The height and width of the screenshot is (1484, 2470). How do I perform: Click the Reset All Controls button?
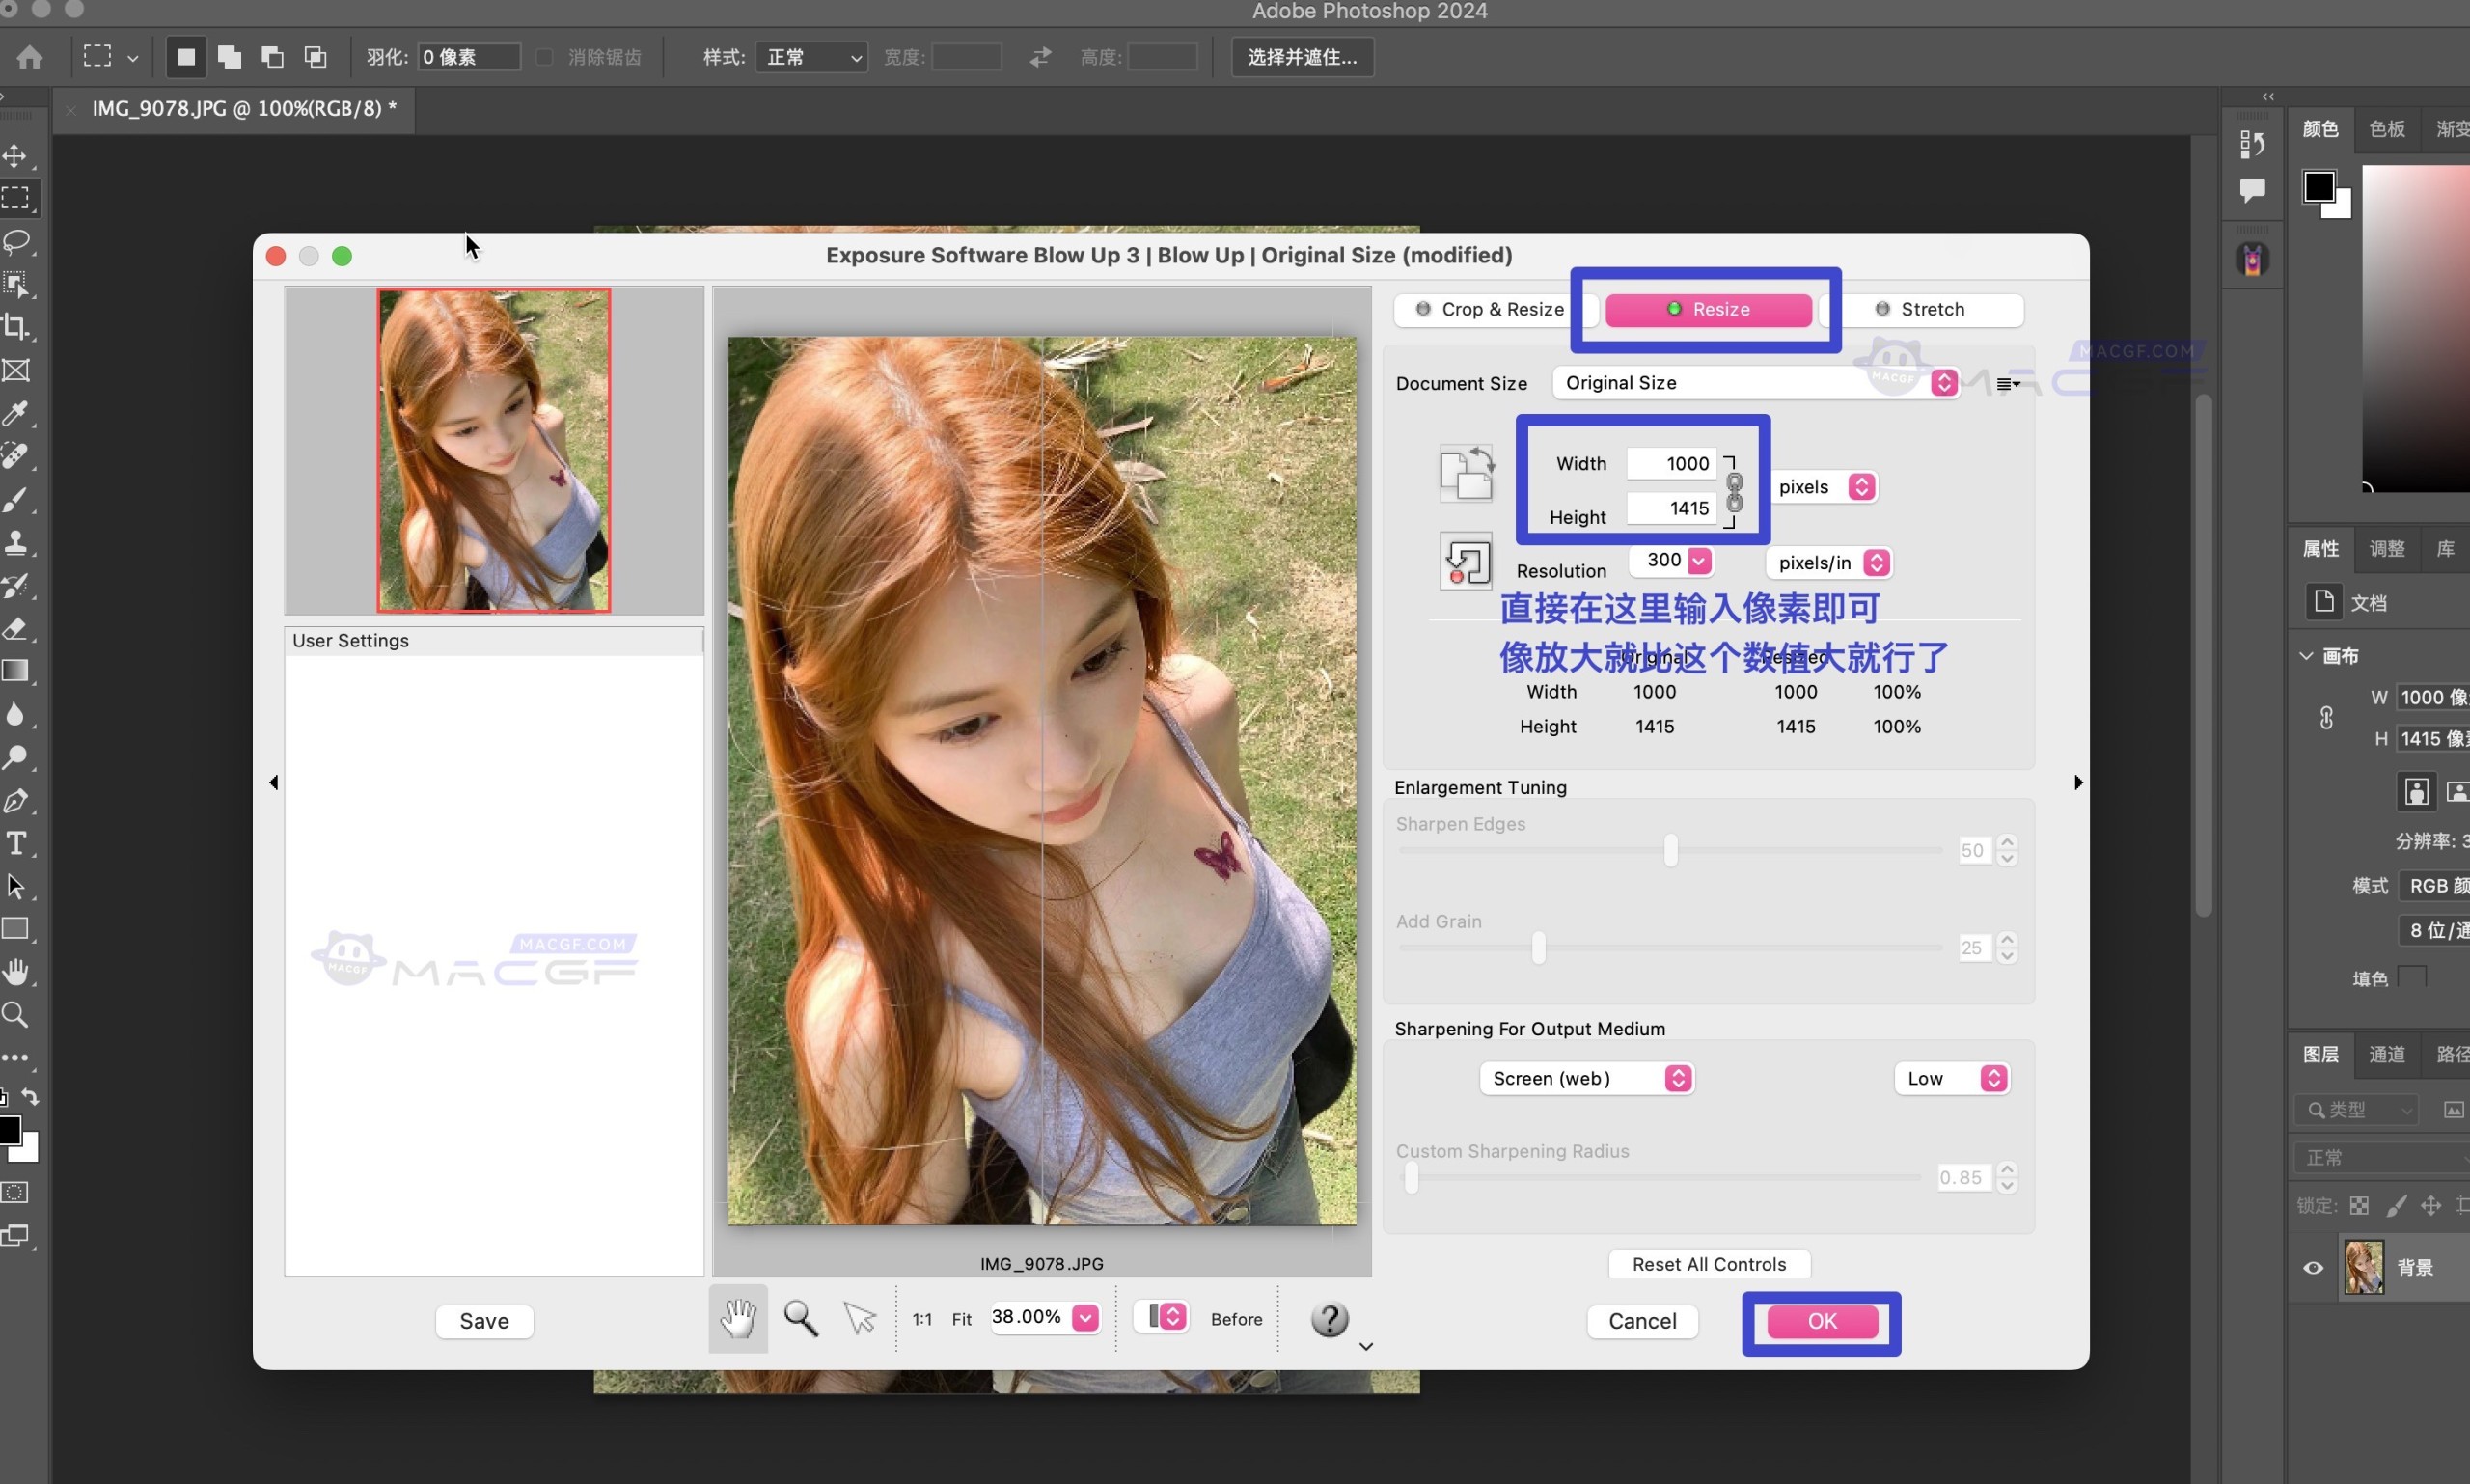point(1708,1264)
